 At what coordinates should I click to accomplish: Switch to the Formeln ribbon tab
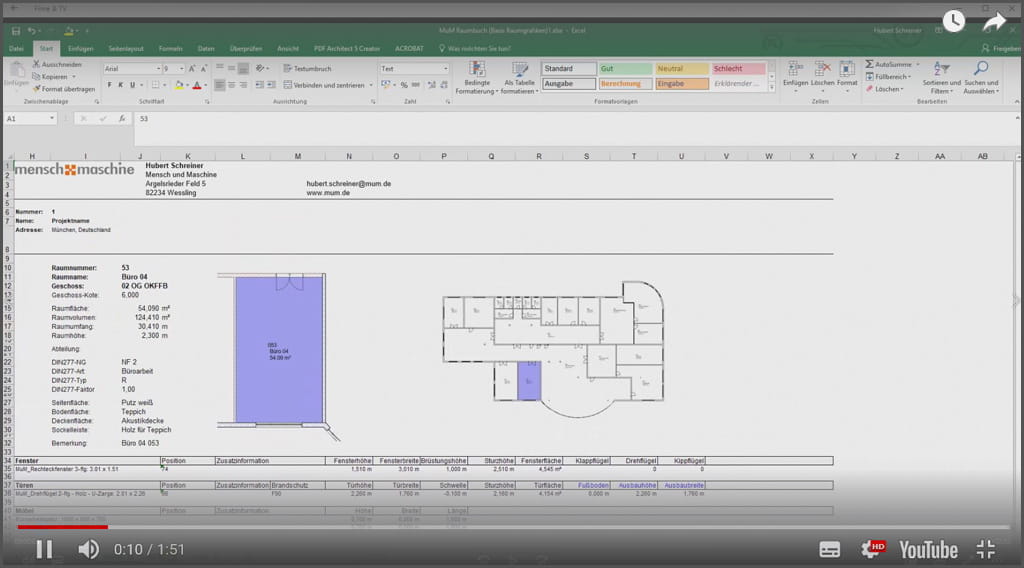click(x=171, y=48)
